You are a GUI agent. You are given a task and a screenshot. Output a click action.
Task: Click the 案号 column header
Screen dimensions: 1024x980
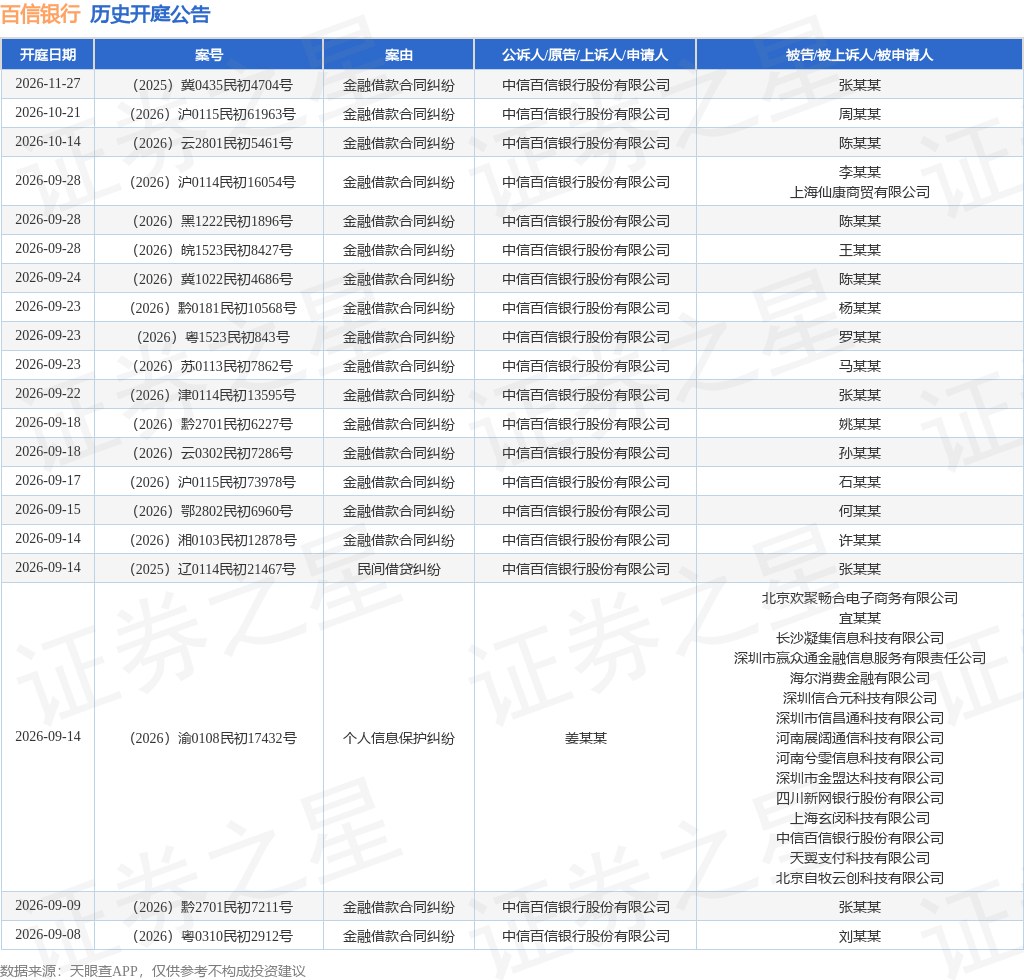(209, 55)
